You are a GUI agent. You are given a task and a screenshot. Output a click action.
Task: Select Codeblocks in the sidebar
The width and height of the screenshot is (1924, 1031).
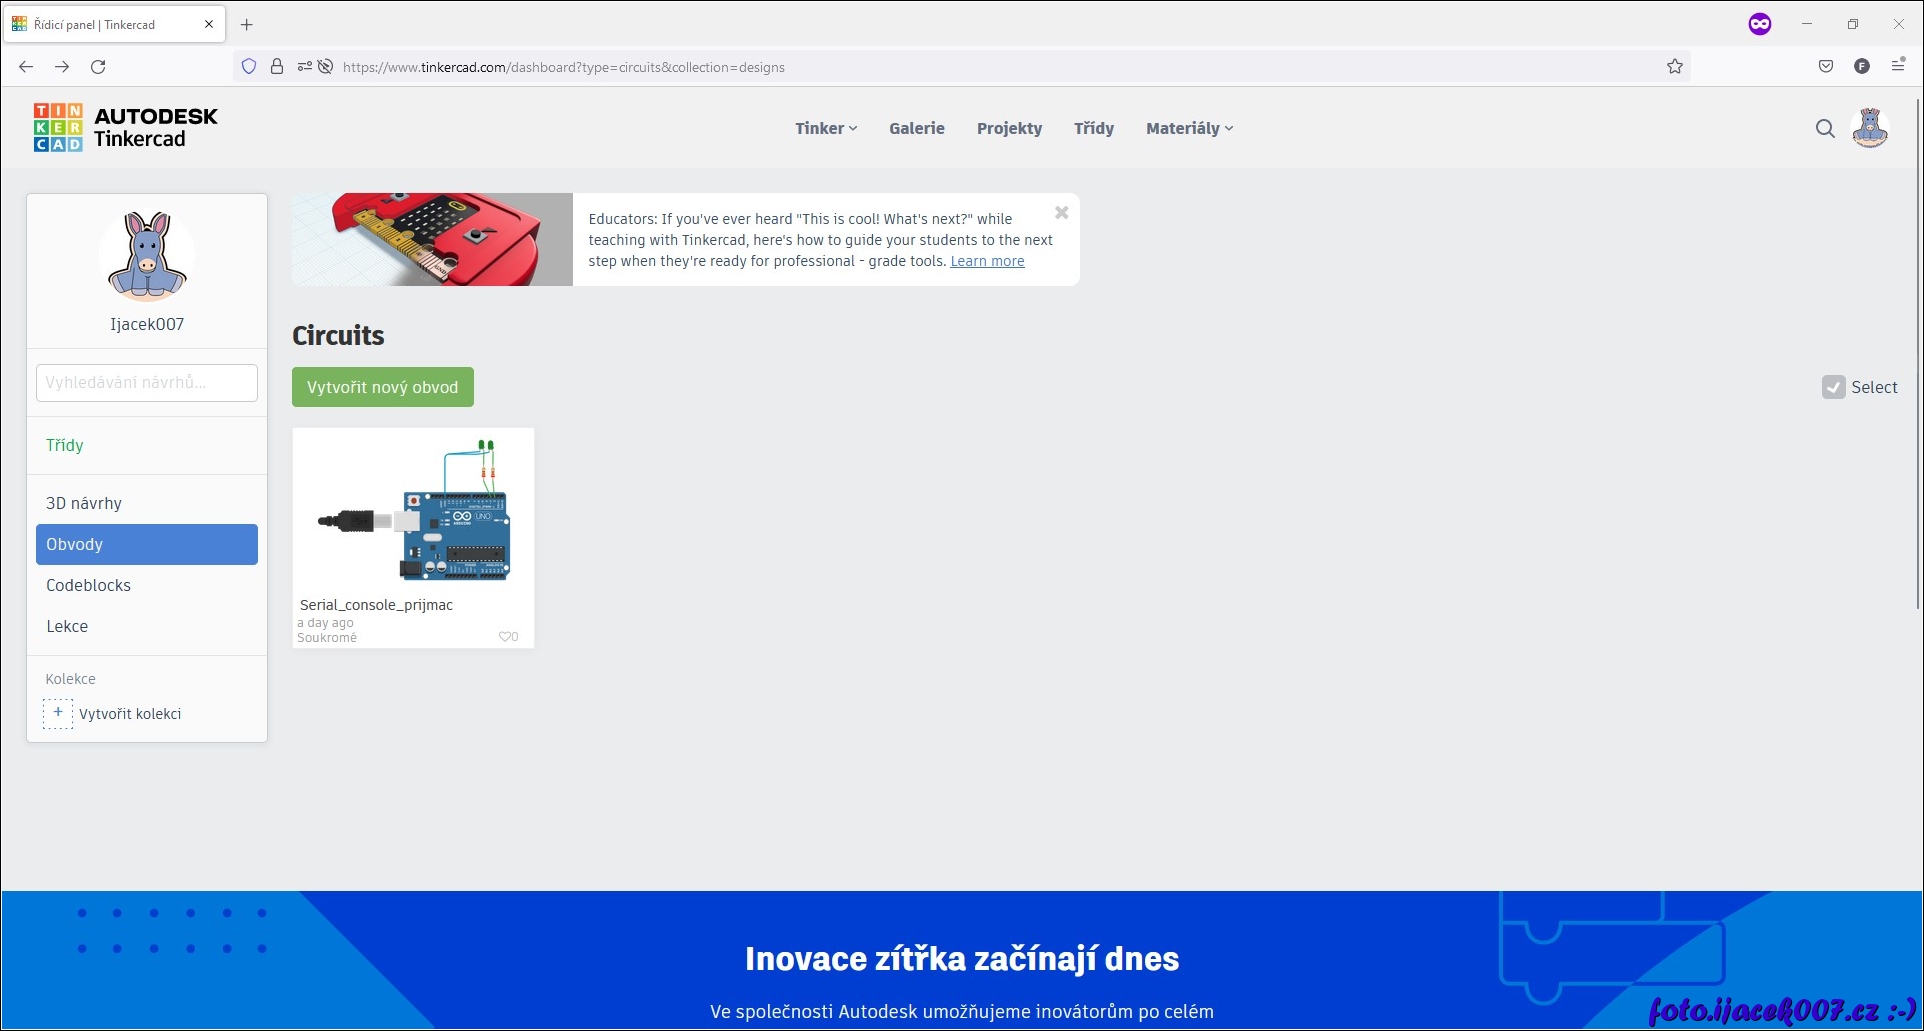pos(88,585)
